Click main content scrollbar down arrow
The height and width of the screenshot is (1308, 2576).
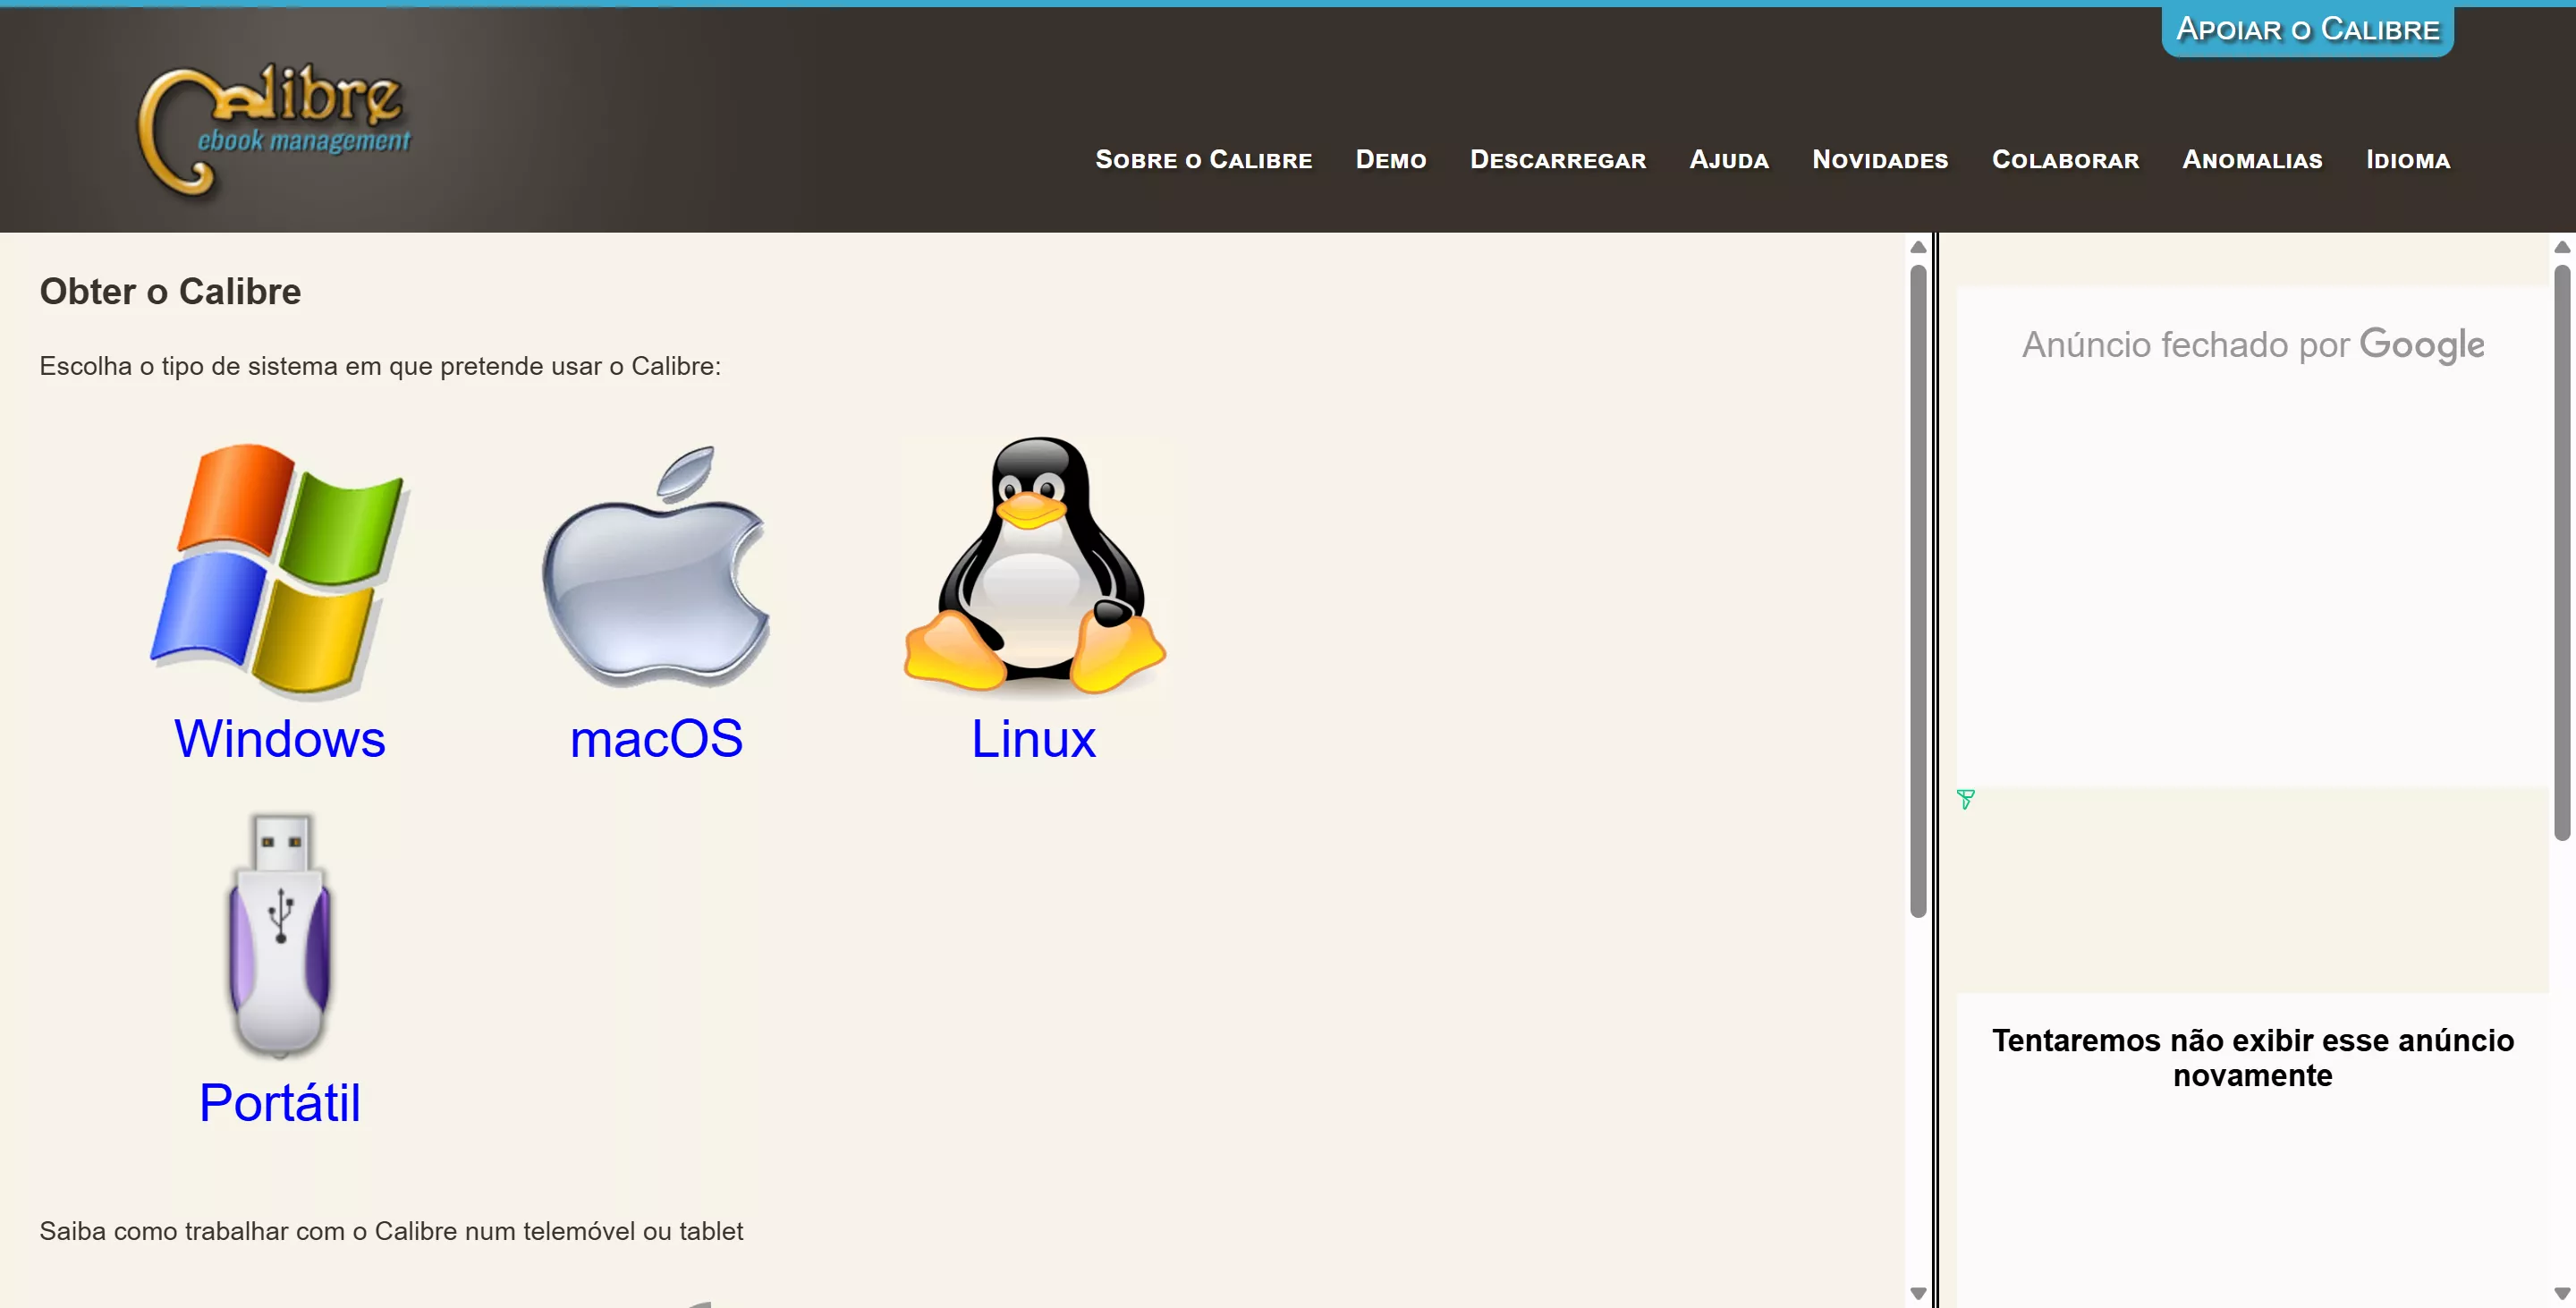coord(1917,1293)
